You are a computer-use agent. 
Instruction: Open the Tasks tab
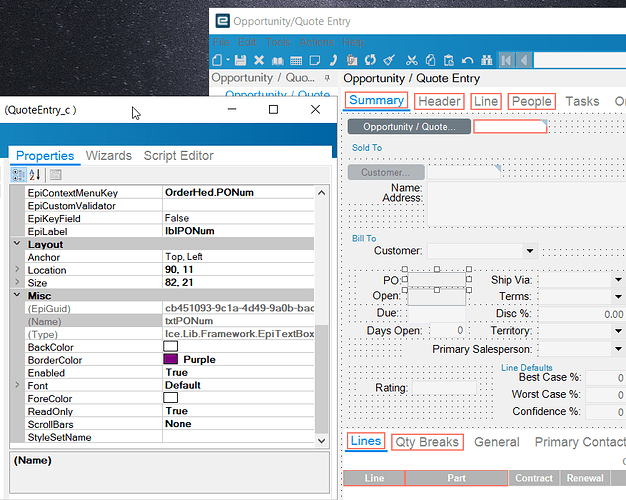click(x=582, y=101)
